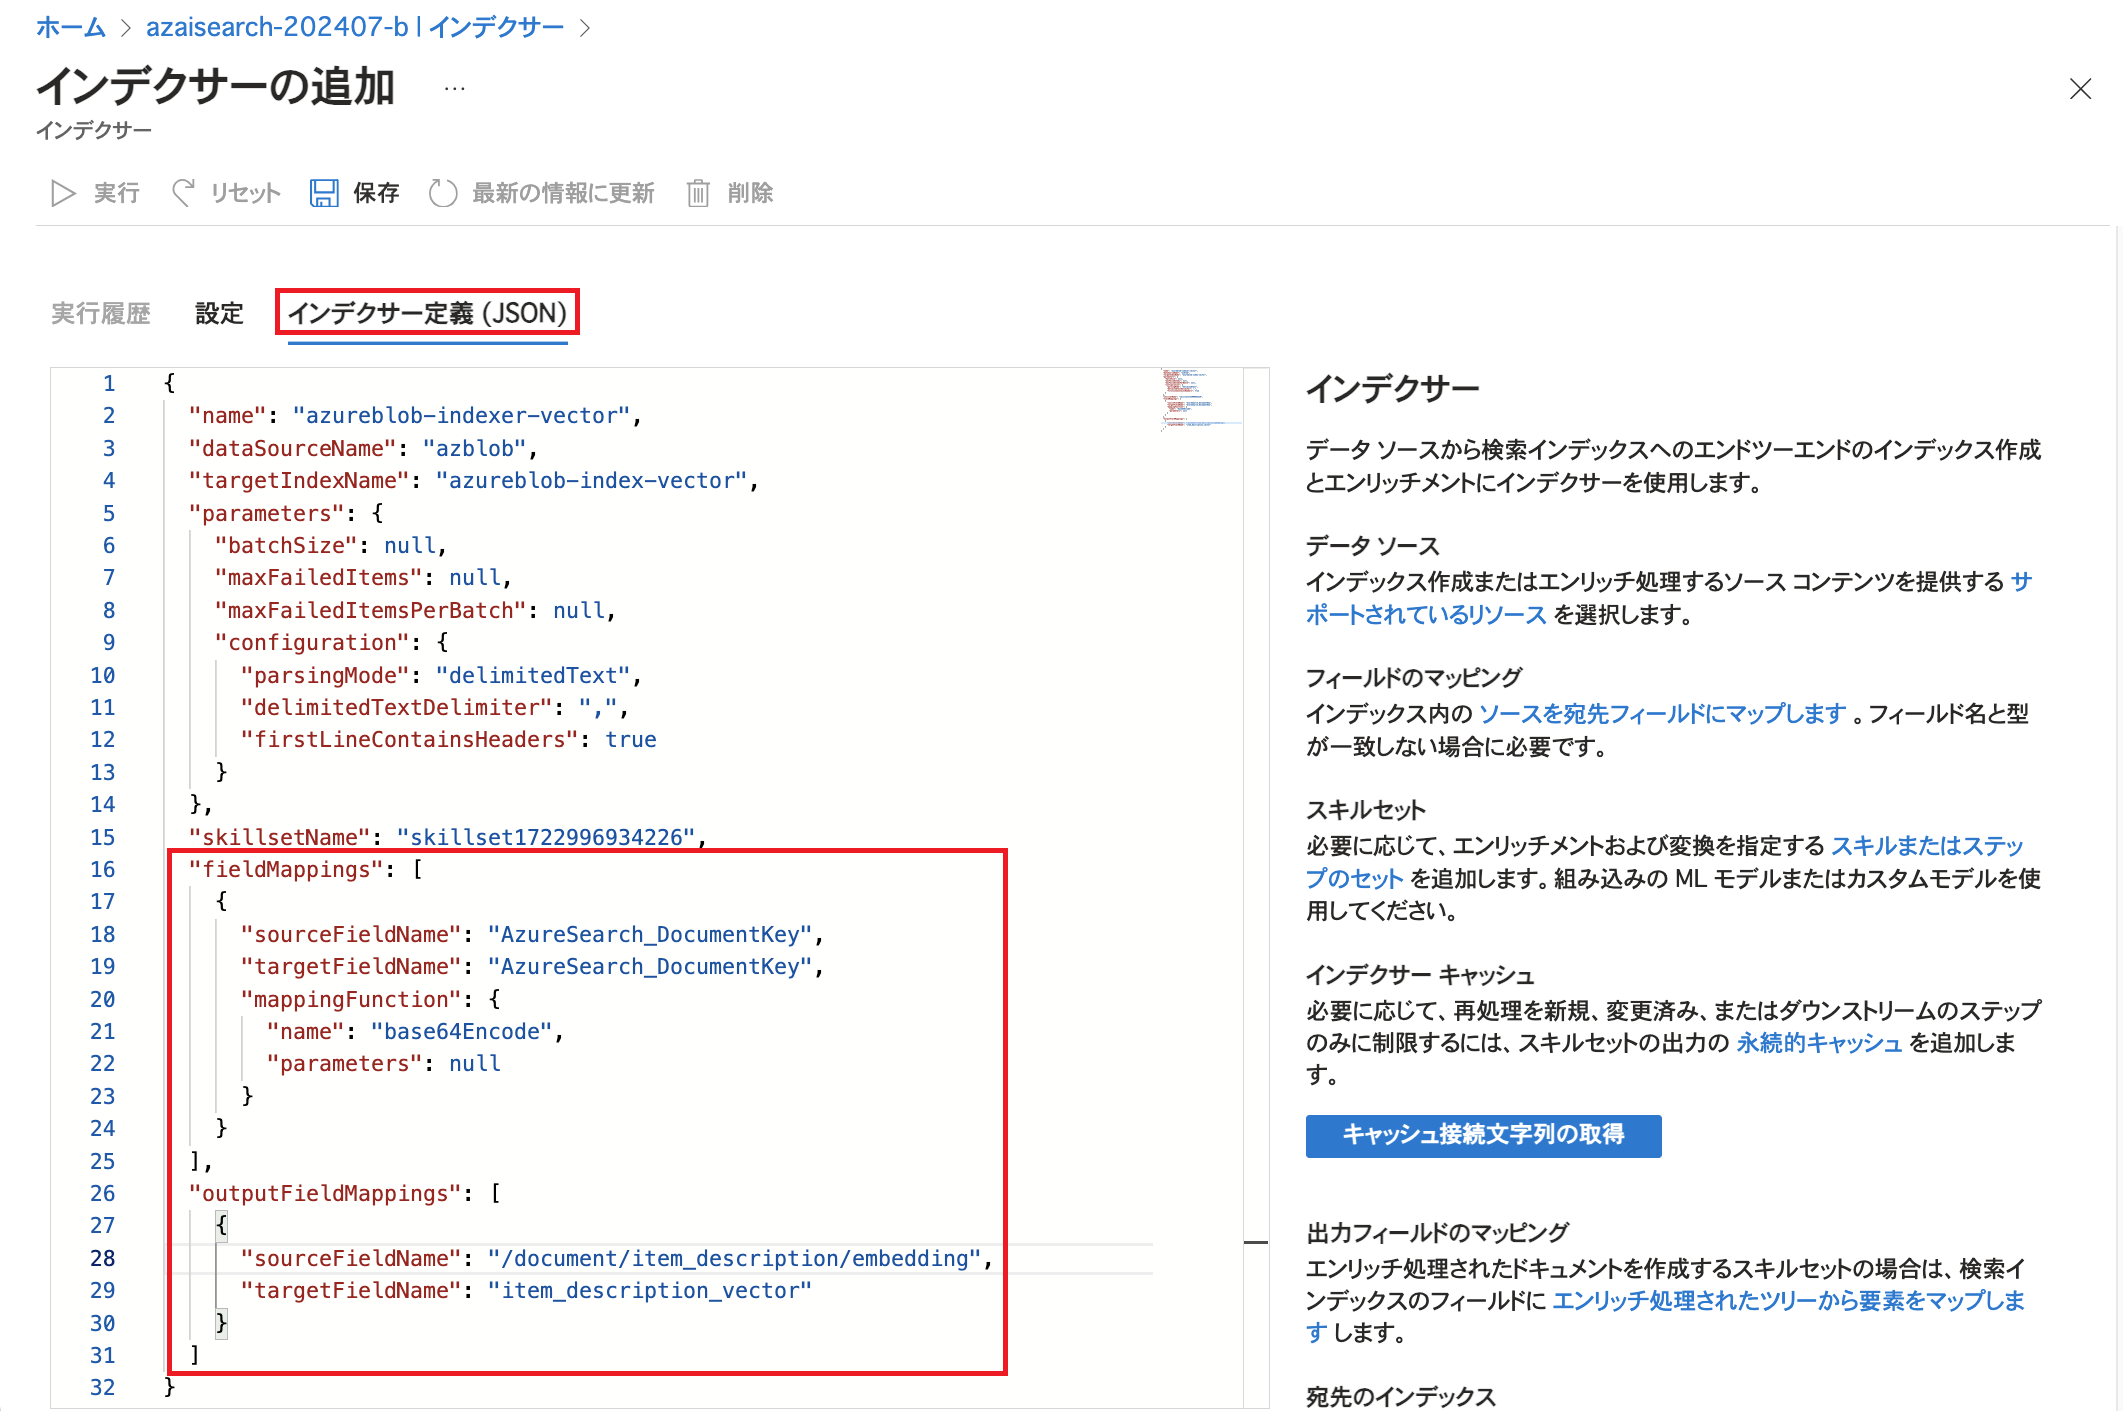
Task: Click the "azblob" dataSourceName value
Action: click(x=474, y=449)
